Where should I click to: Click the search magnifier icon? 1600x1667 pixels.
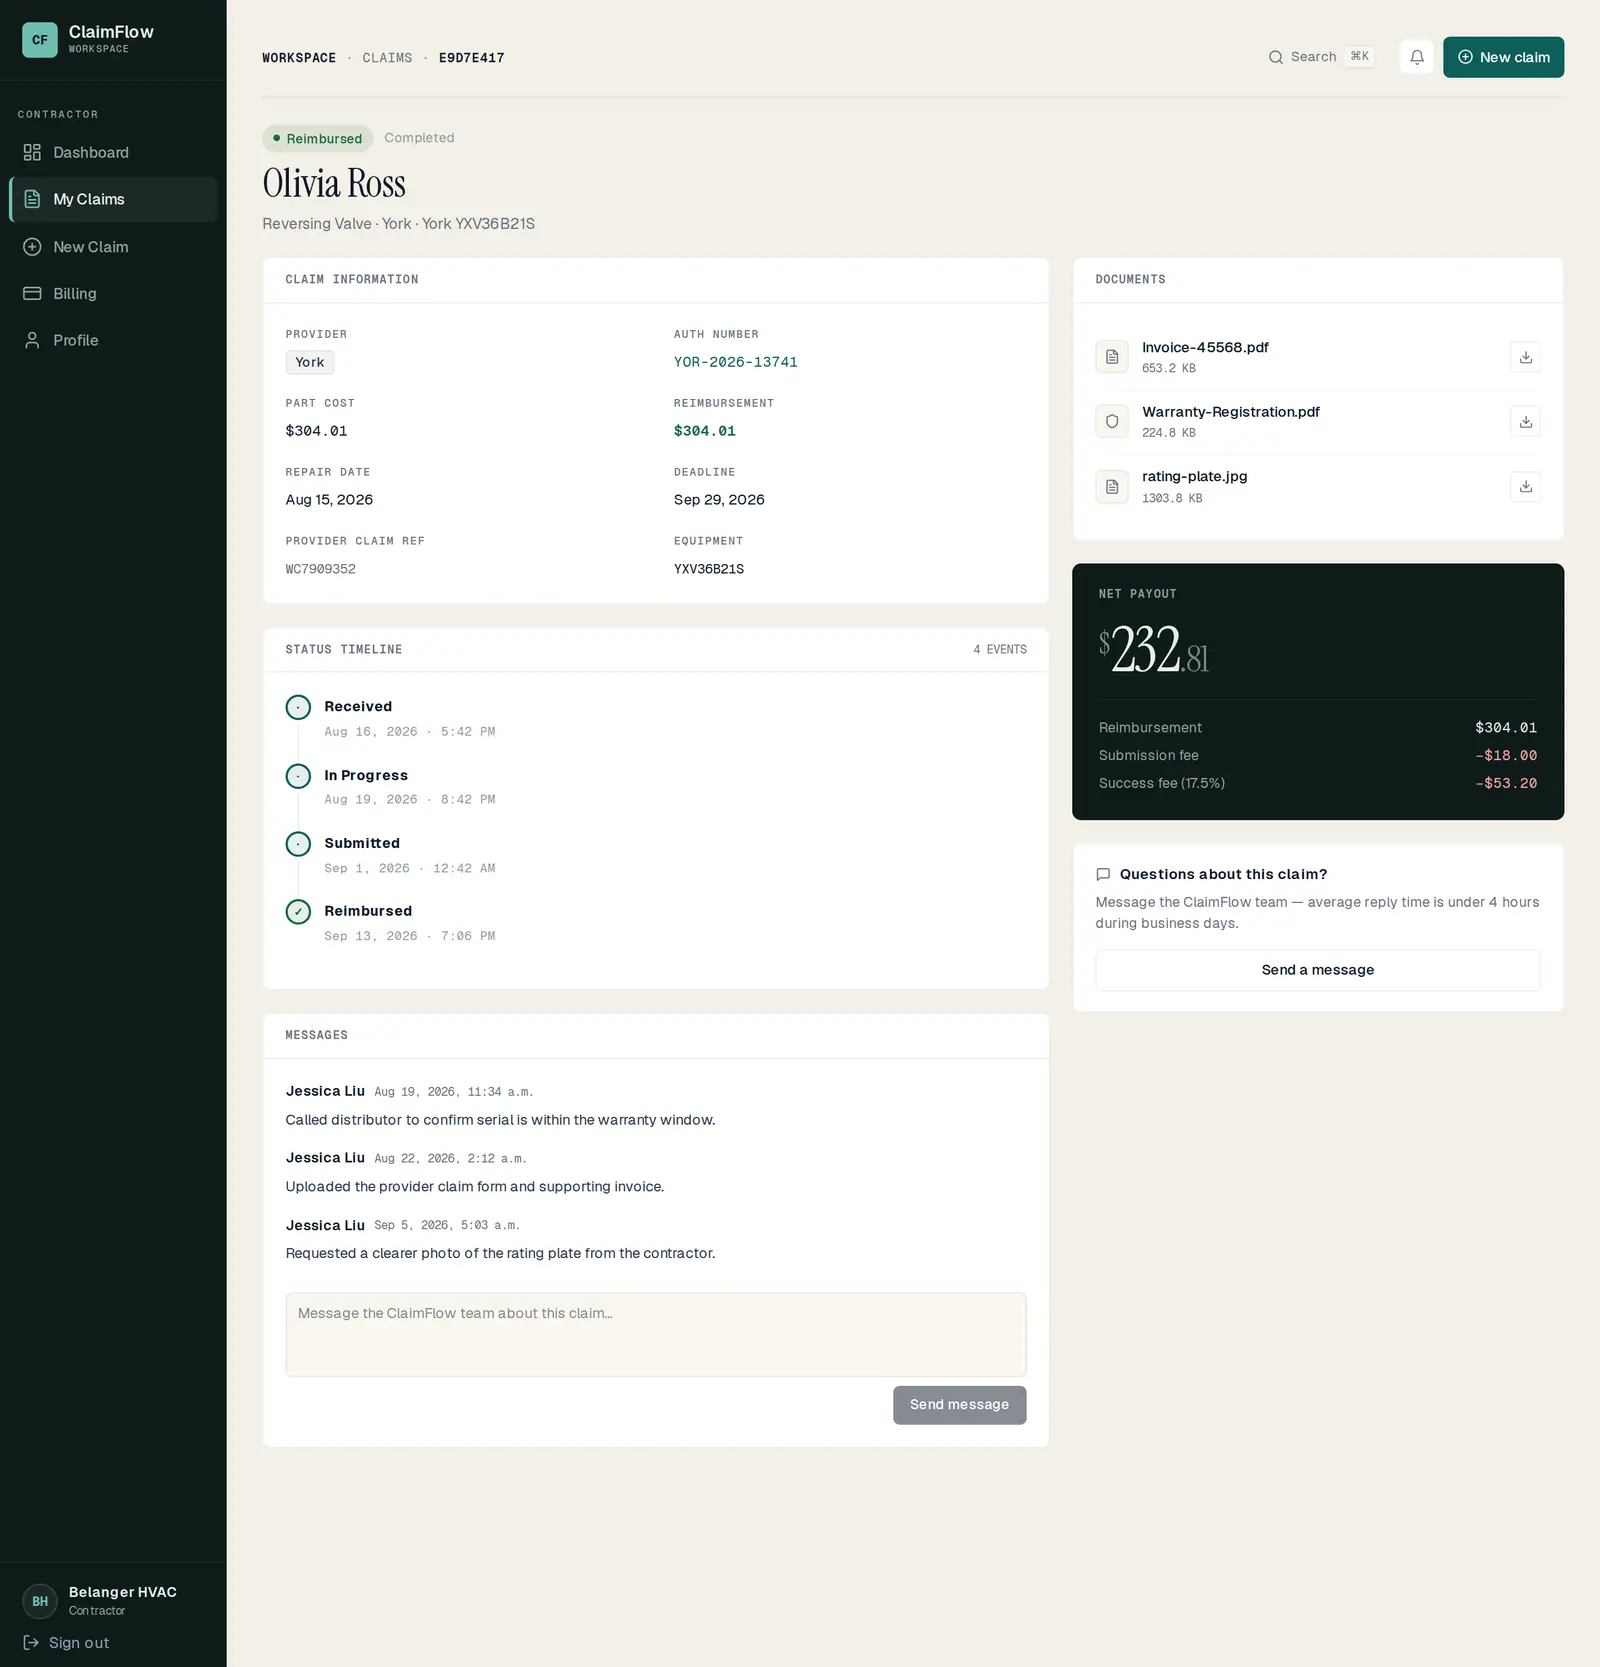1275,57
